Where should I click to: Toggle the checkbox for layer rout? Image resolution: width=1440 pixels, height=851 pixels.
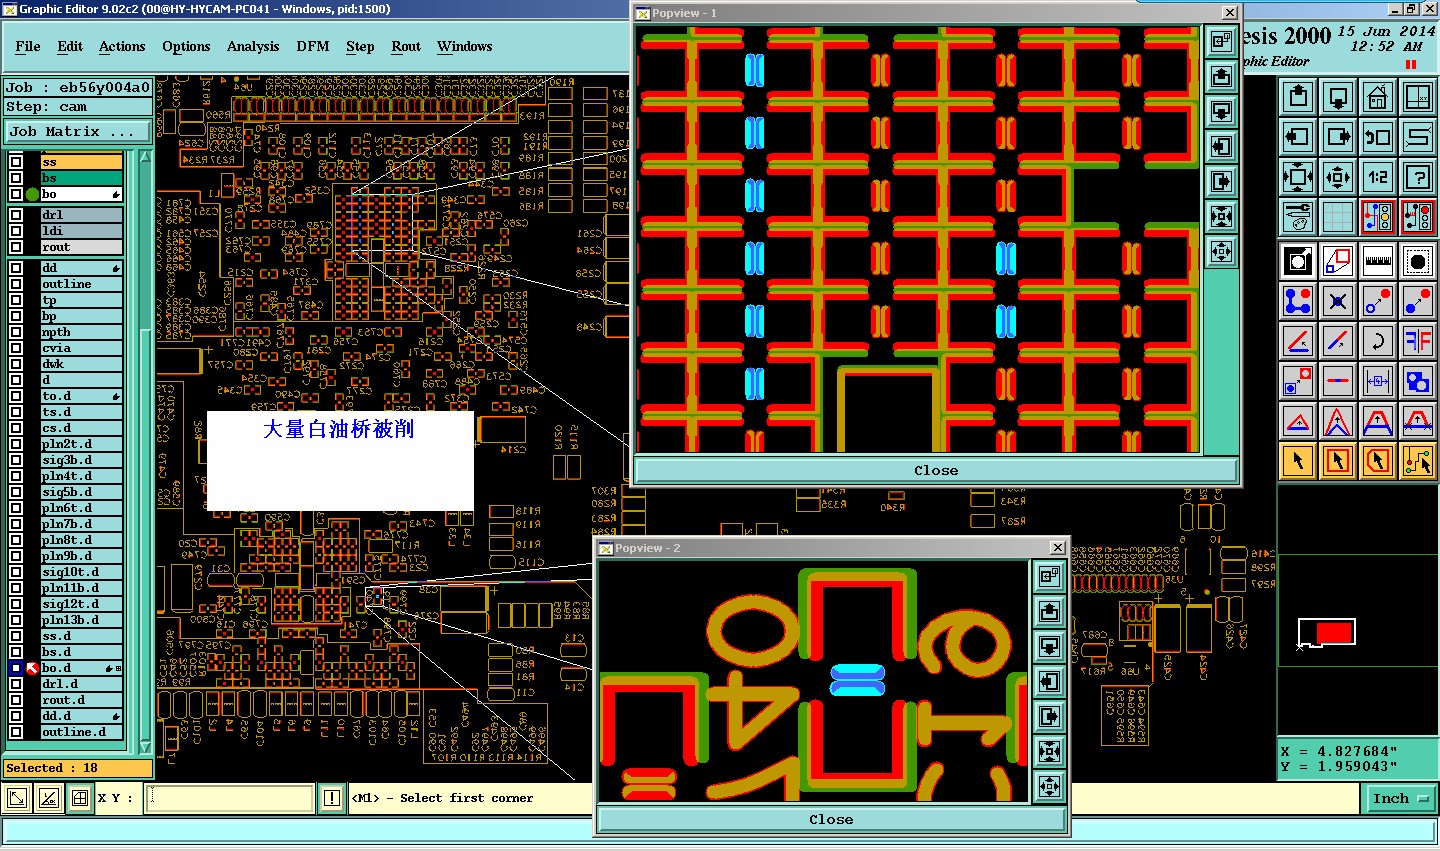[x=16, y=247]
